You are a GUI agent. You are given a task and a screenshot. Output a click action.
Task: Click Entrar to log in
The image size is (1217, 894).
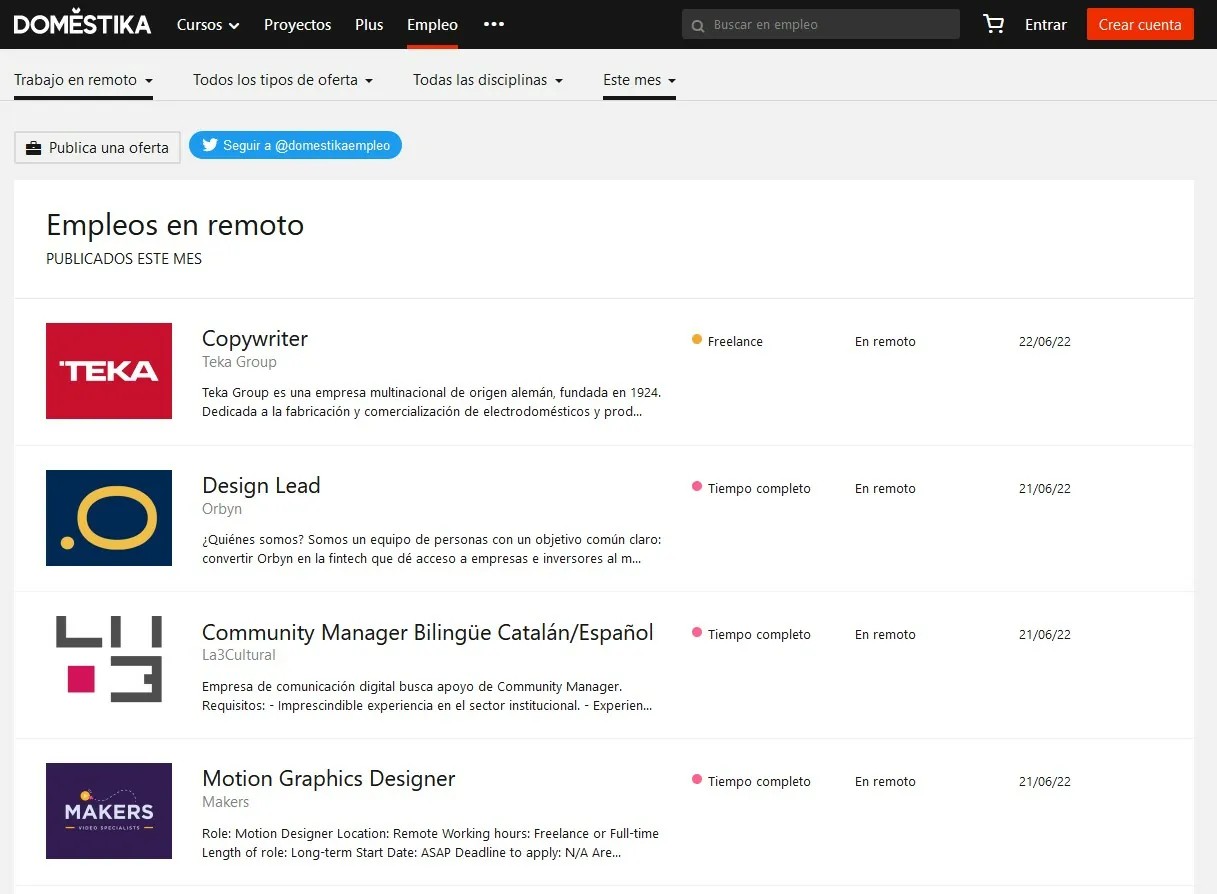[x=1046, y=25]
